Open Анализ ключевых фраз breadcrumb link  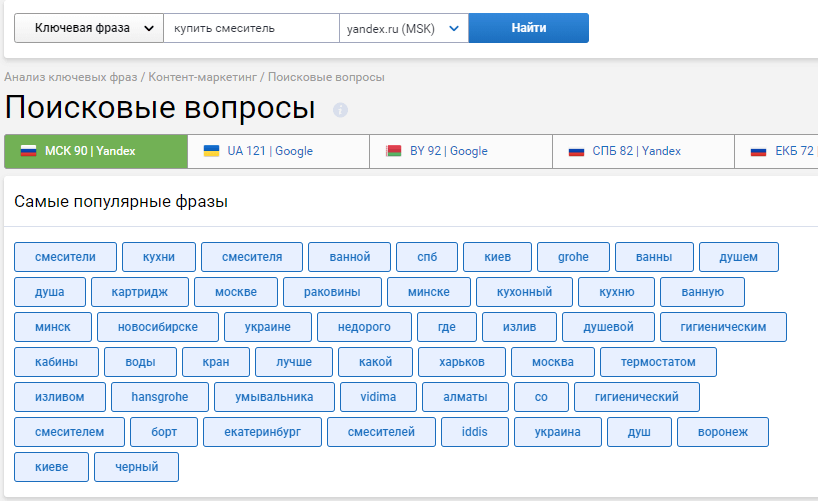click(71, 77)
